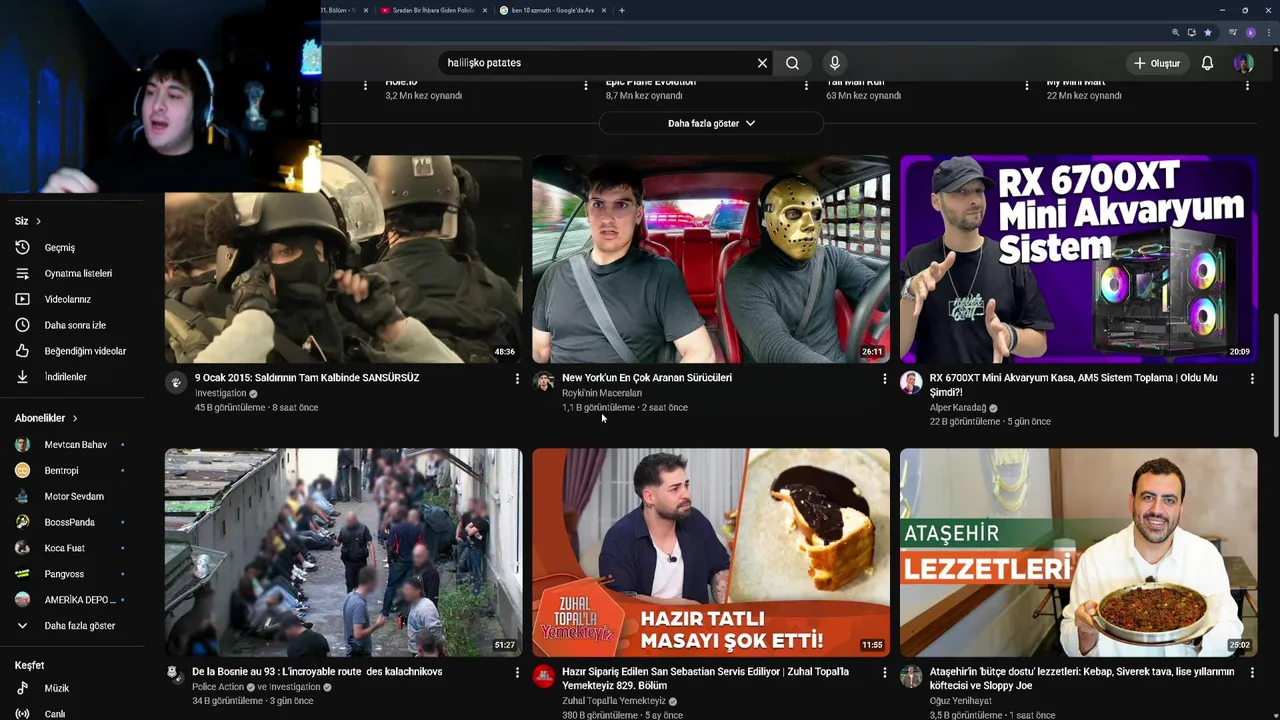Open the HAZIR TATLI MASAYI ŞOK ETTİ thumbnail
Screen dimensions: 1280x720
click(711, 553)
